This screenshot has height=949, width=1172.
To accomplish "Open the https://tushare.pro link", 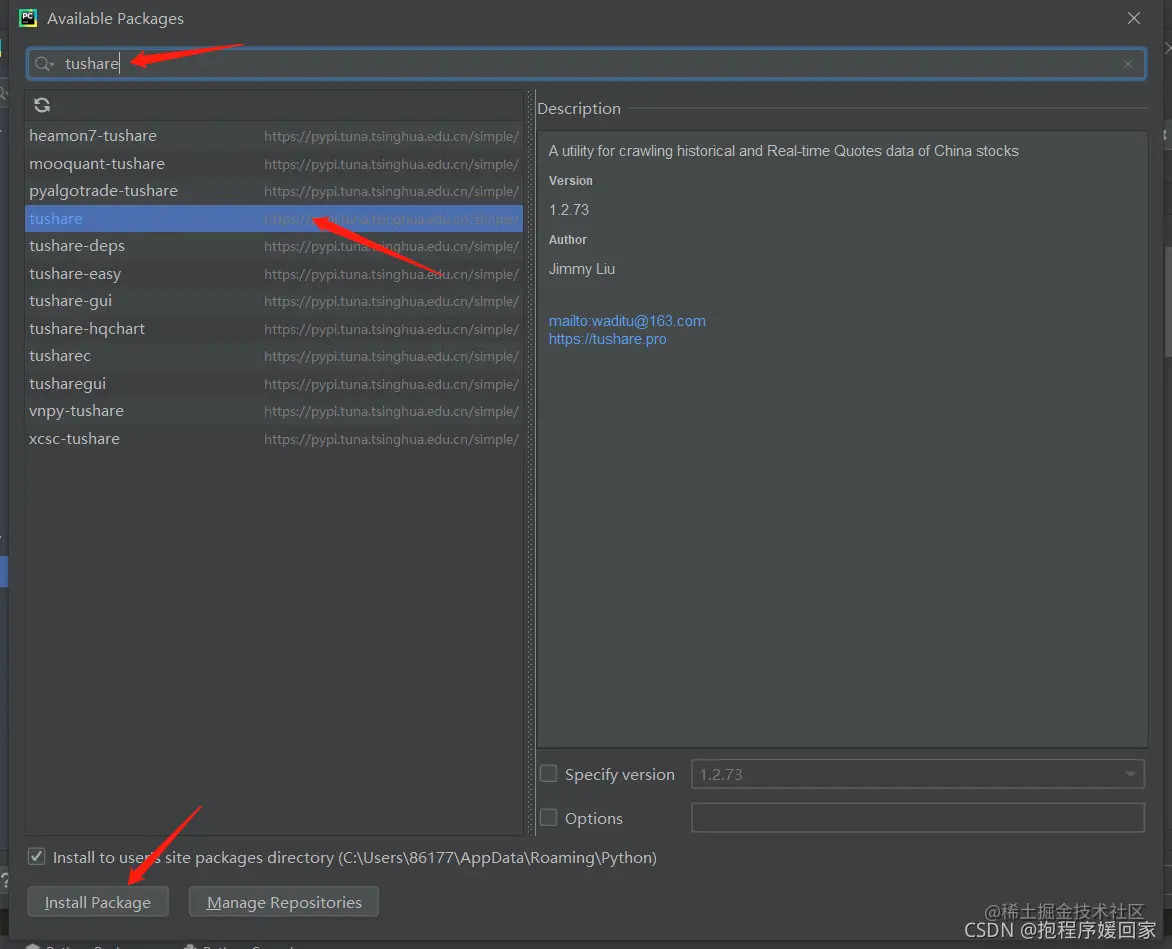I will tap(608, 339).
